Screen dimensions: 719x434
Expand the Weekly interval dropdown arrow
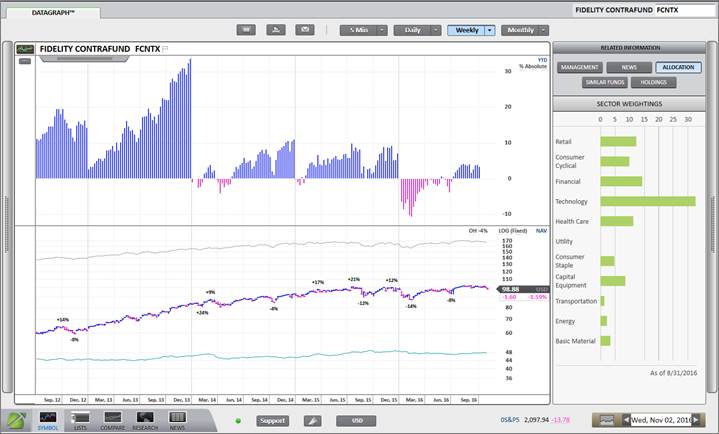click(489, 30)
